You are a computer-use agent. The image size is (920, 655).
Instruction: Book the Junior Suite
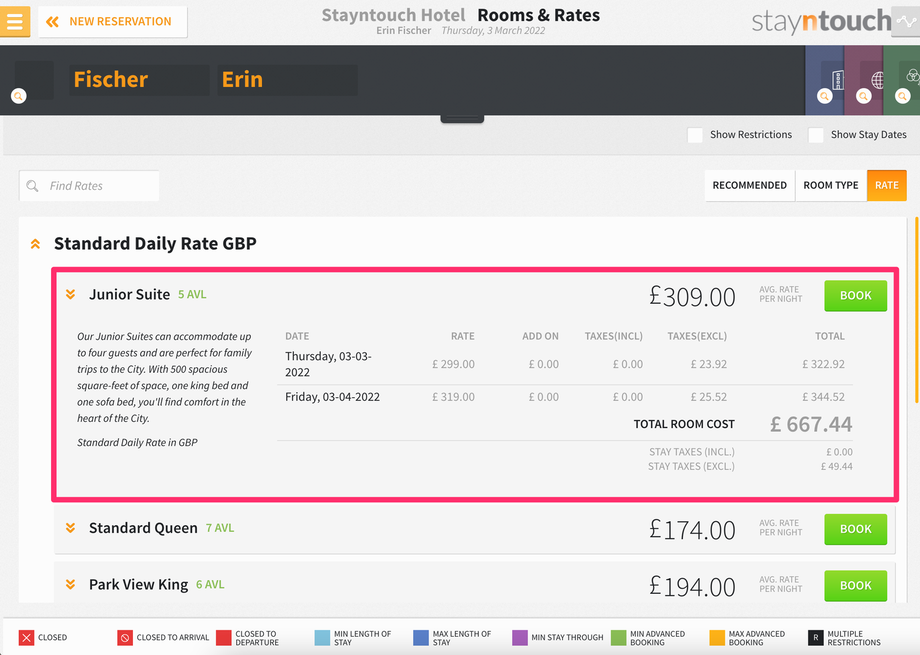coord(855,295)
